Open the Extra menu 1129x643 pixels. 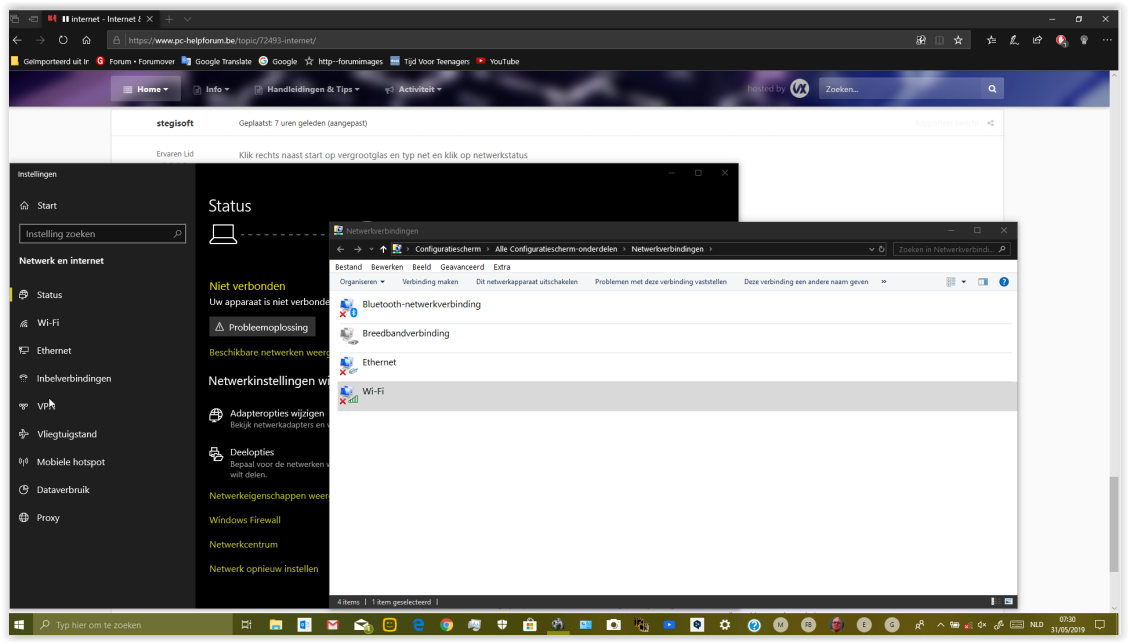502,267
